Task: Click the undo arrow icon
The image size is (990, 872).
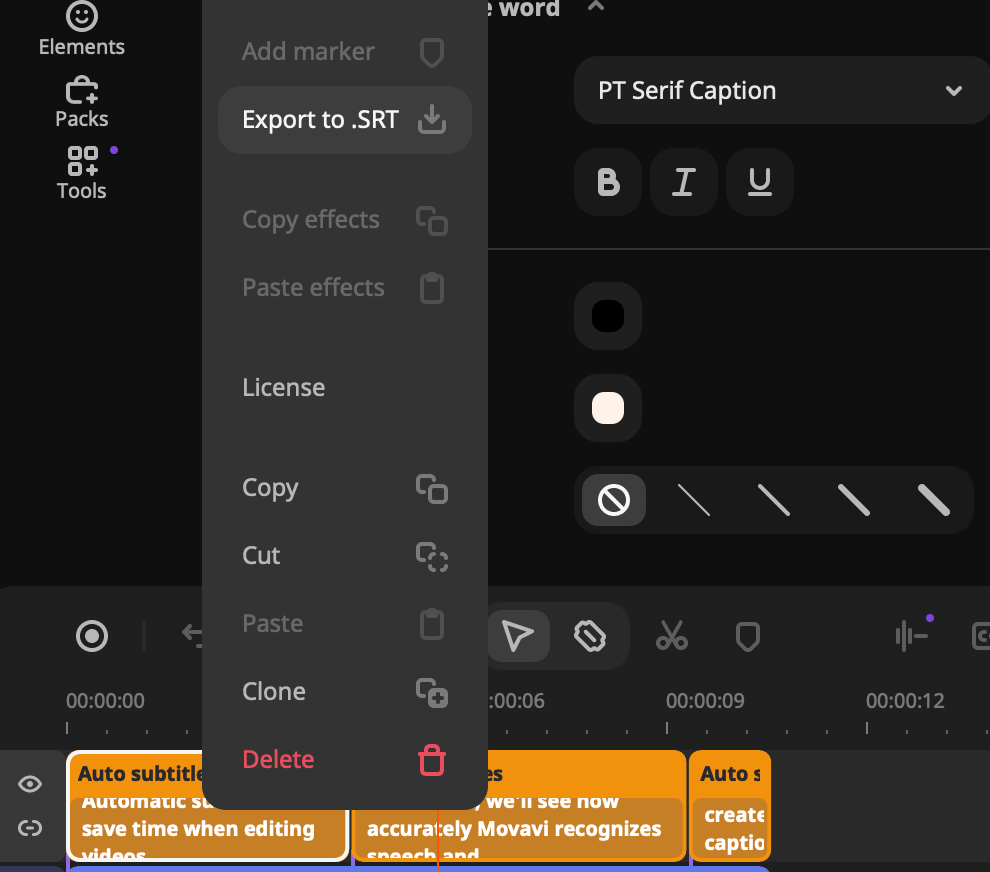Action: pos(192,635)
